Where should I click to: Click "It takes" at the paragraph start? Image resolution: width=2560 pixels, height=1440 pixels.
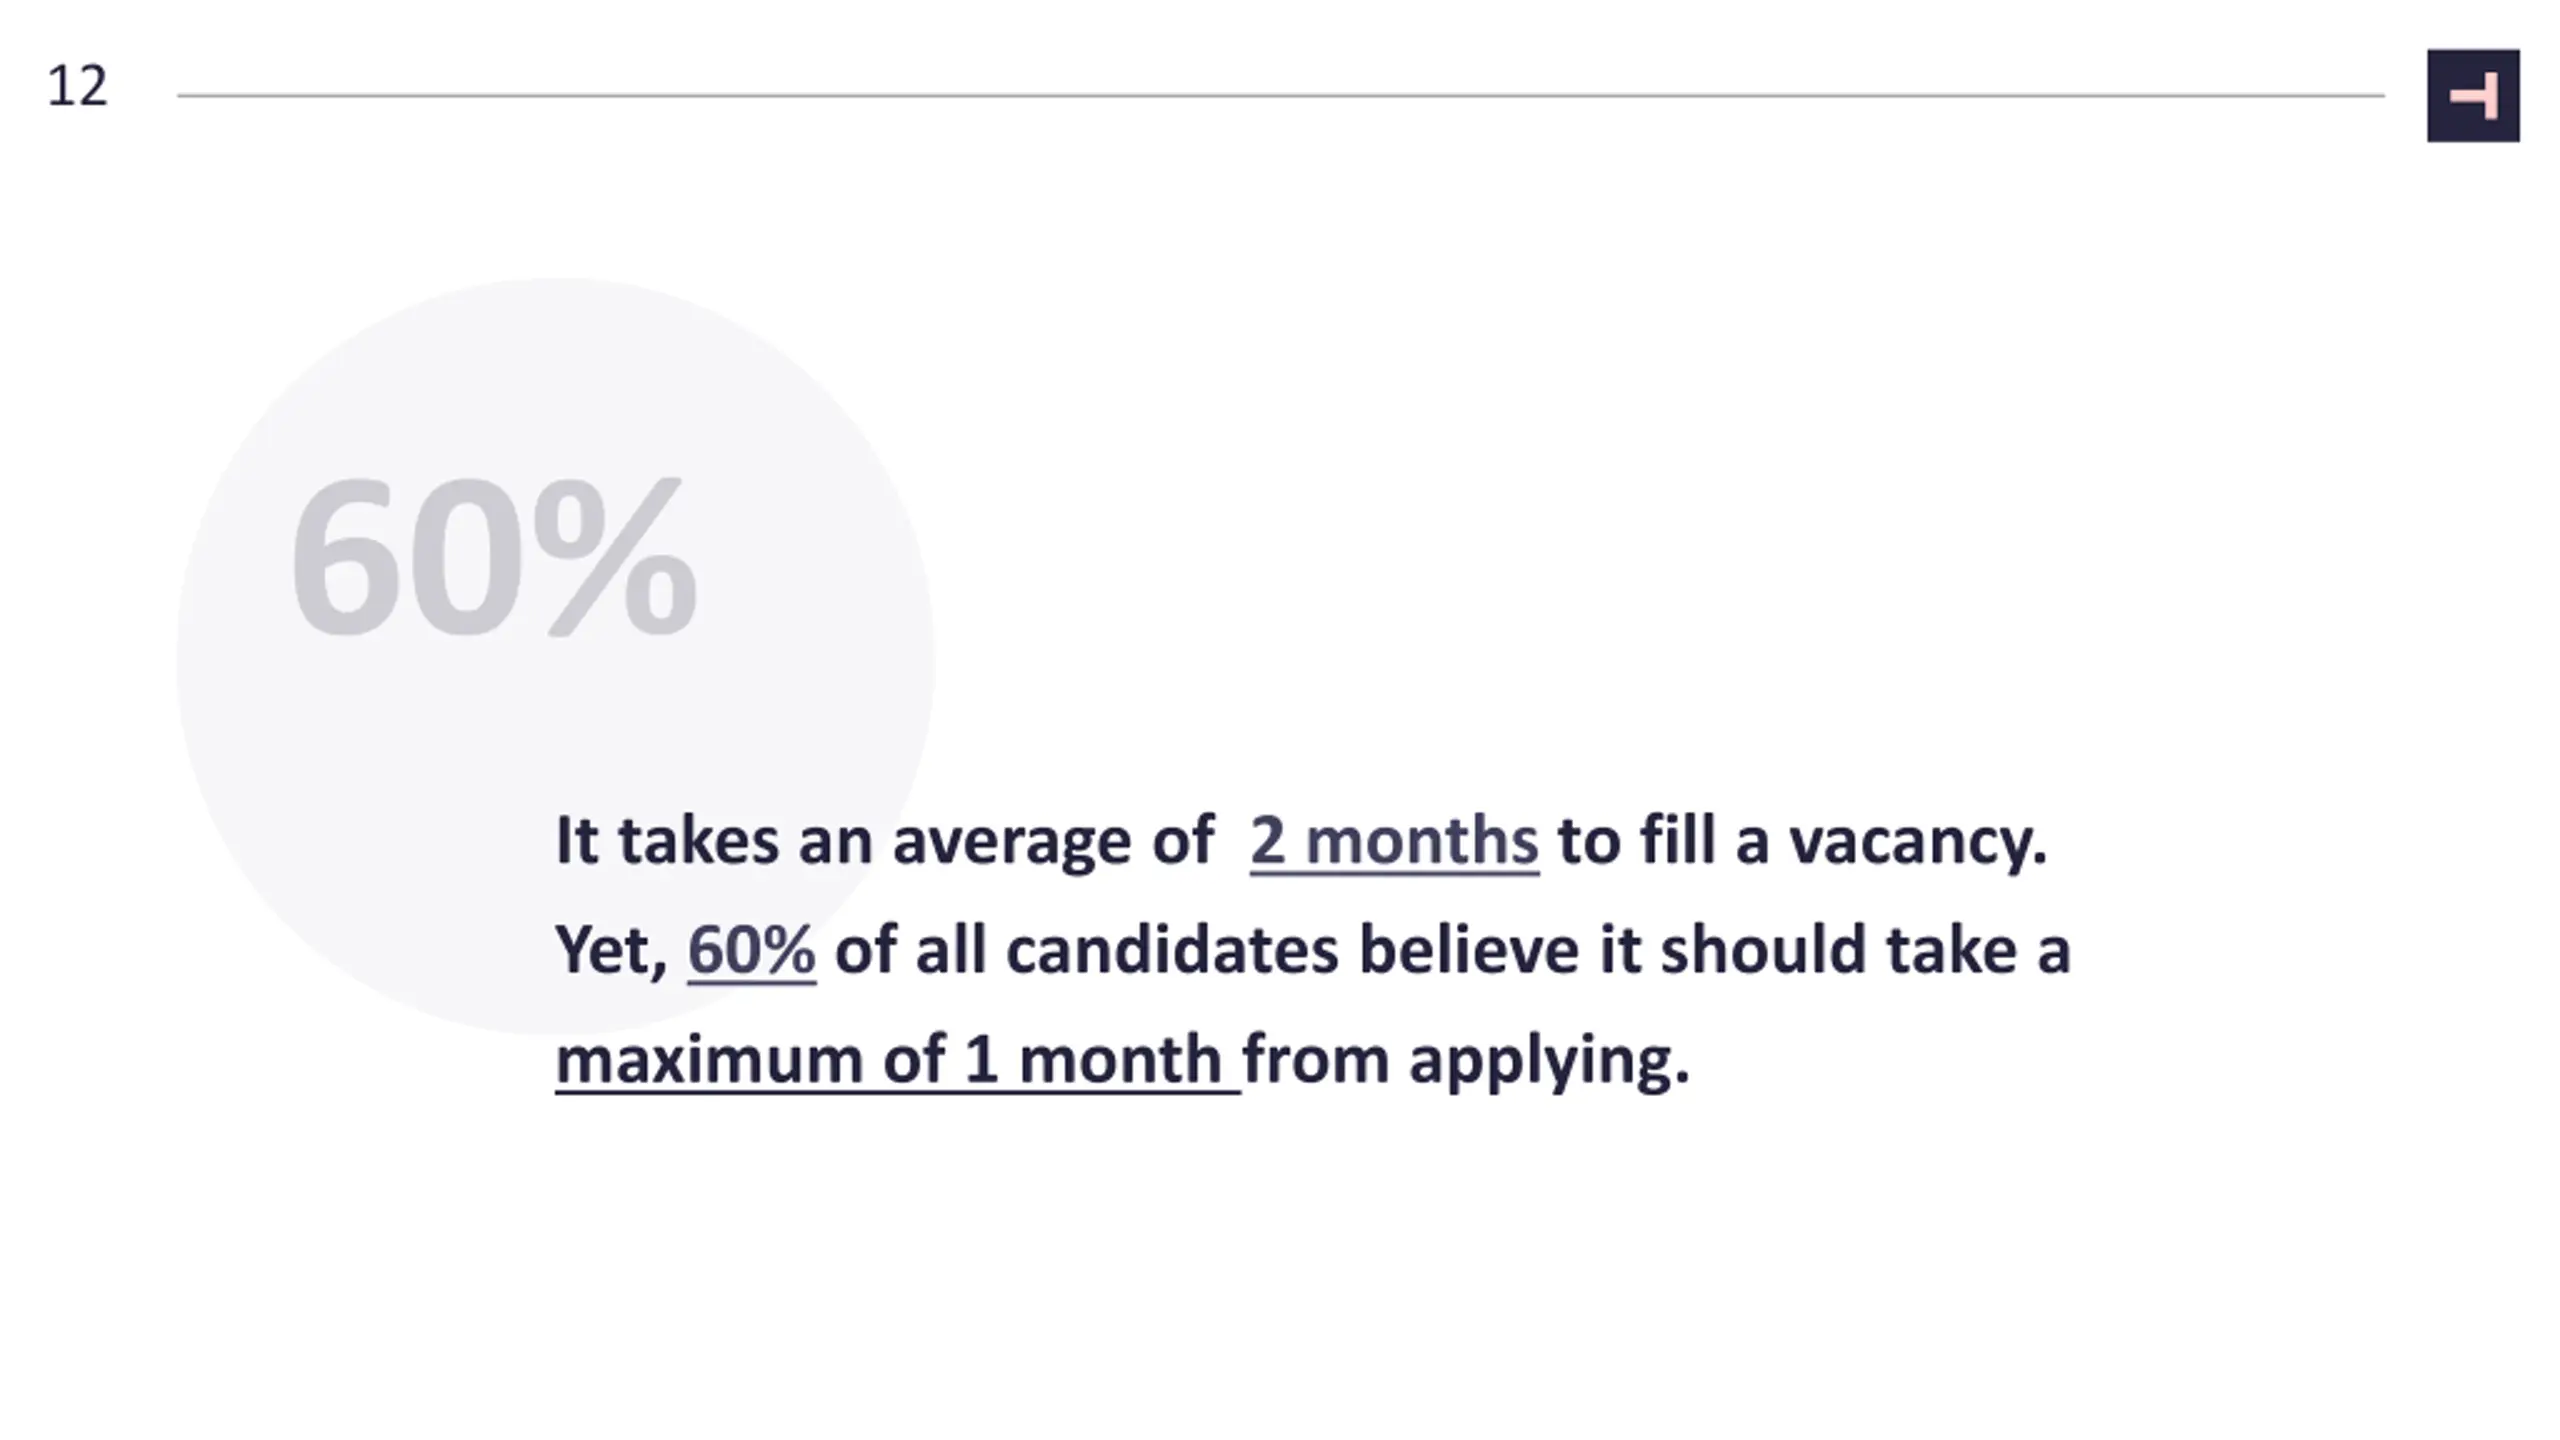666,841
